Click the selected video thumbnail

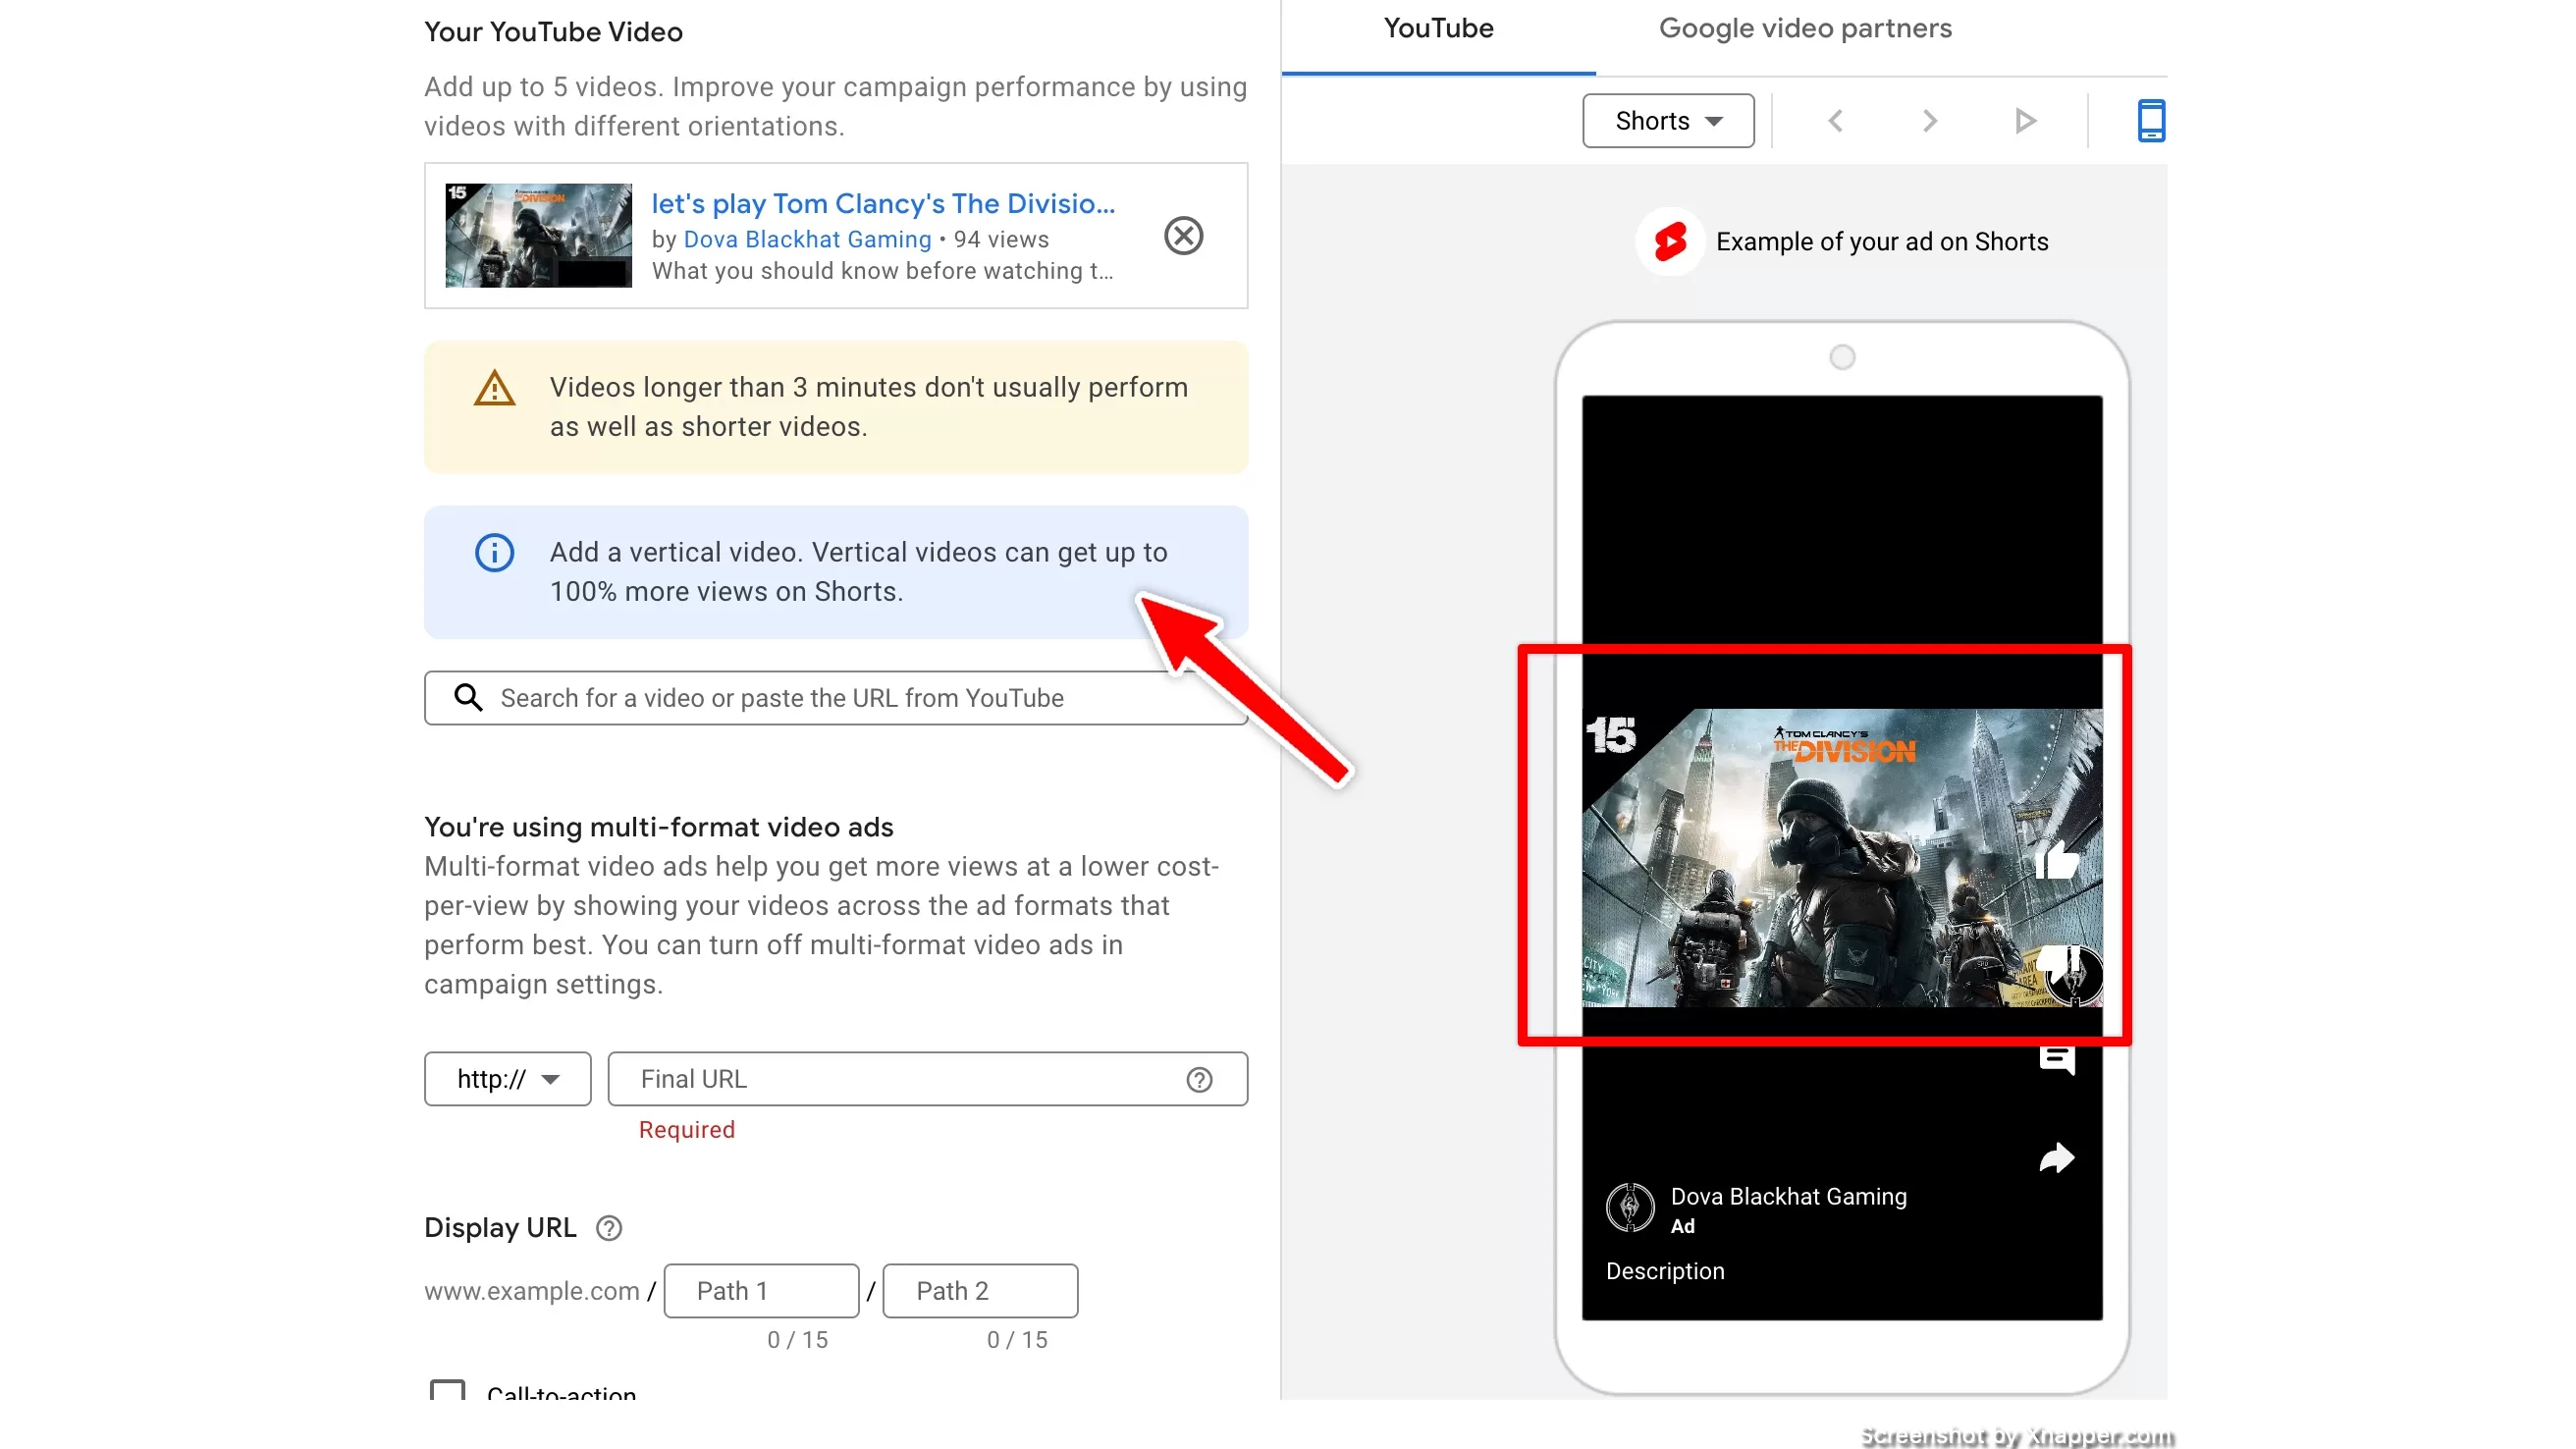538,235
